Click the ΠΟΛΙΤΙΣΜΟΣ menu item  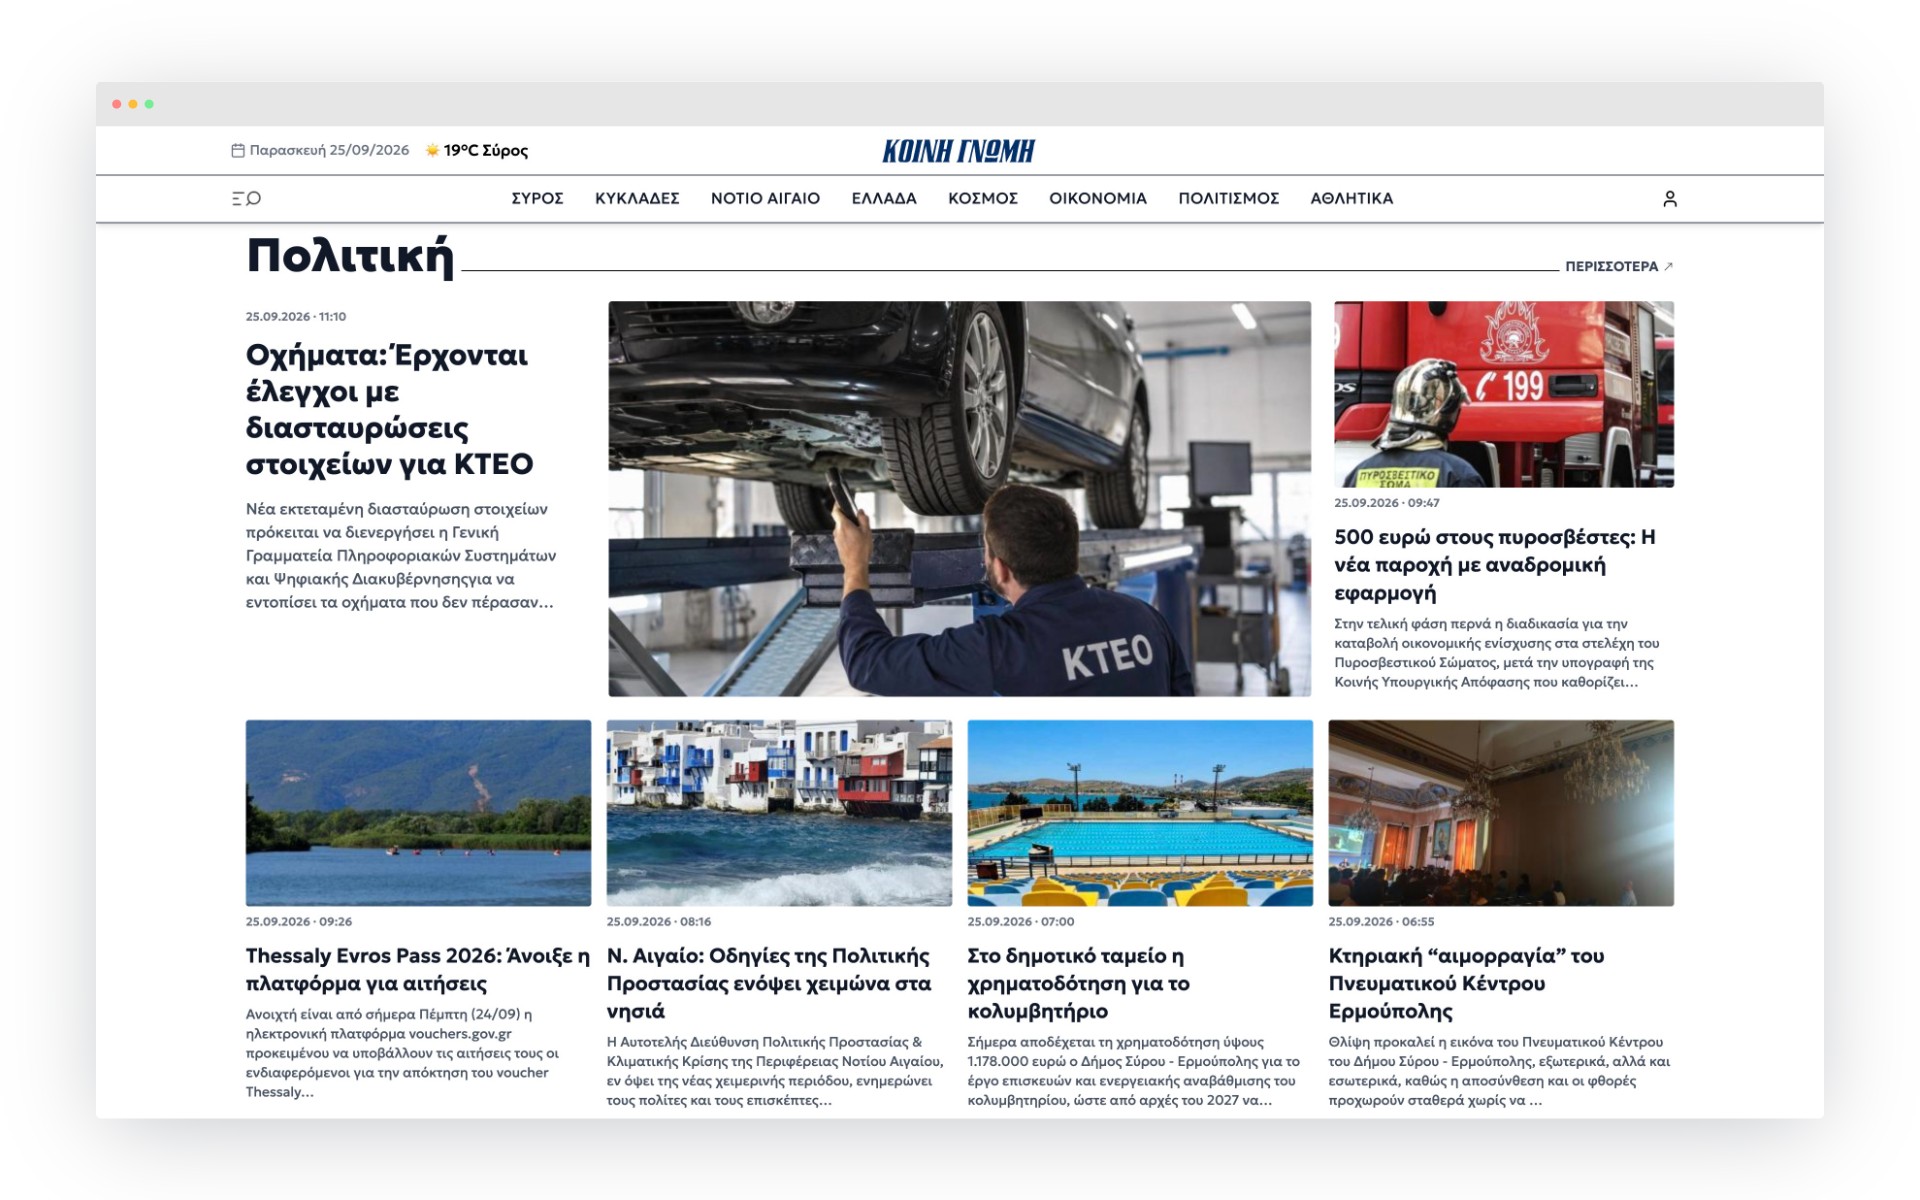1228,198
